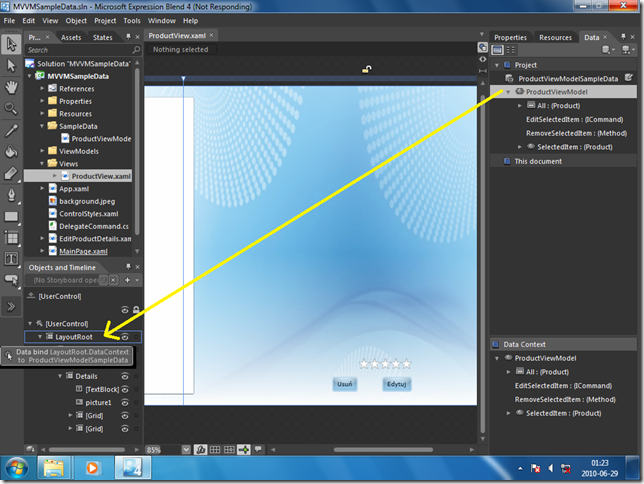Toggle rendering of effects fx icon
The height and width of the screenshot is (484, 644).
(x=200, y=449)
